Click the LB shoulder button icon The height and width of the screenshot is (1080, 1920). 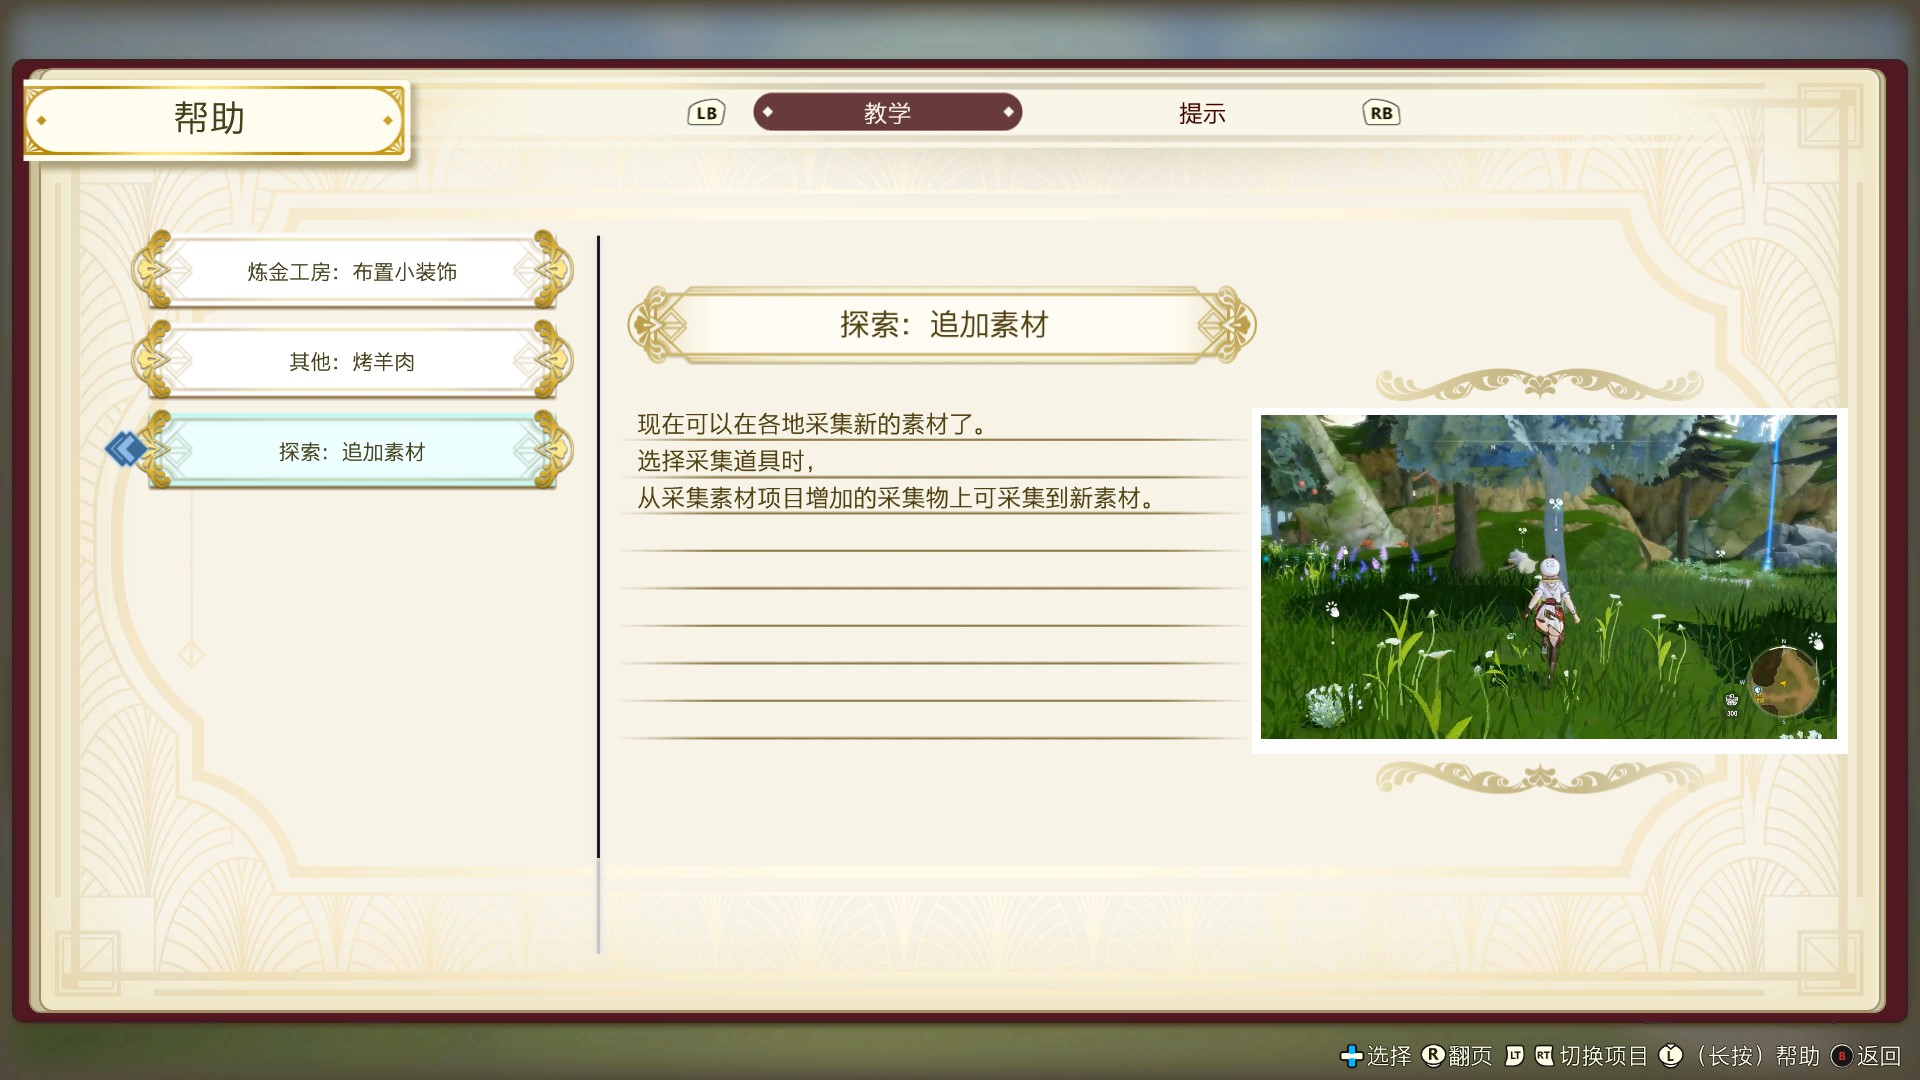(706, 112)
